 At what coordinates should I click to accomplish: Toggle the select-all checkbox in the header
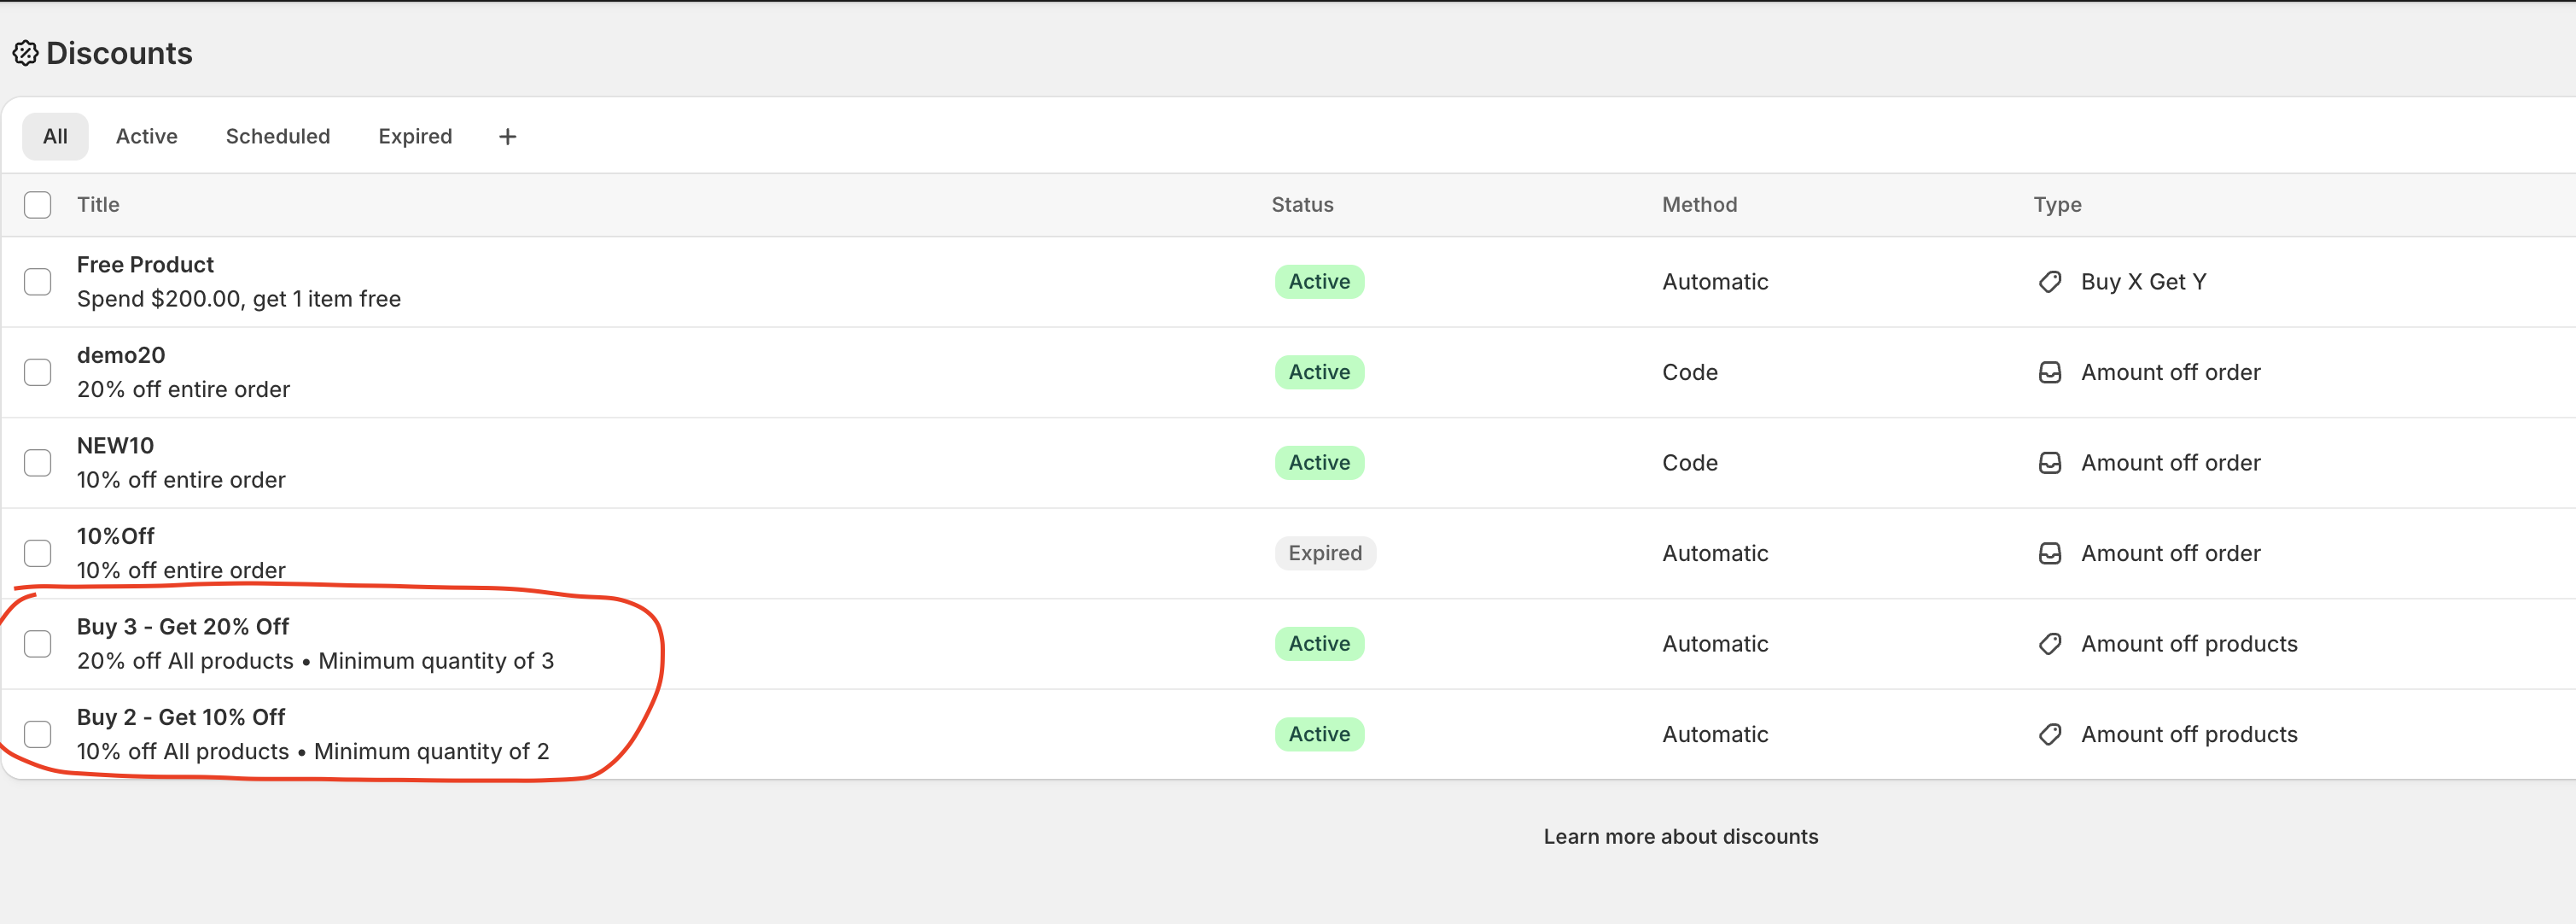[38, 205]
